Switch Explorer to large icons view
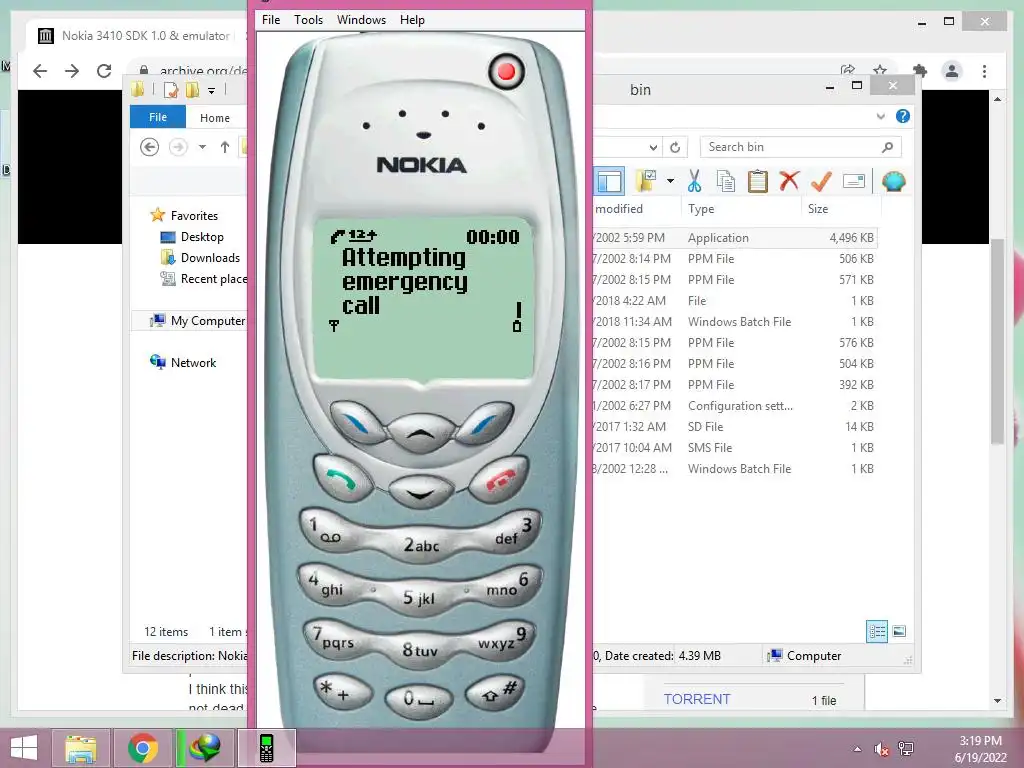Viewport: 1024px width, 768px height. tap(899, 631)
